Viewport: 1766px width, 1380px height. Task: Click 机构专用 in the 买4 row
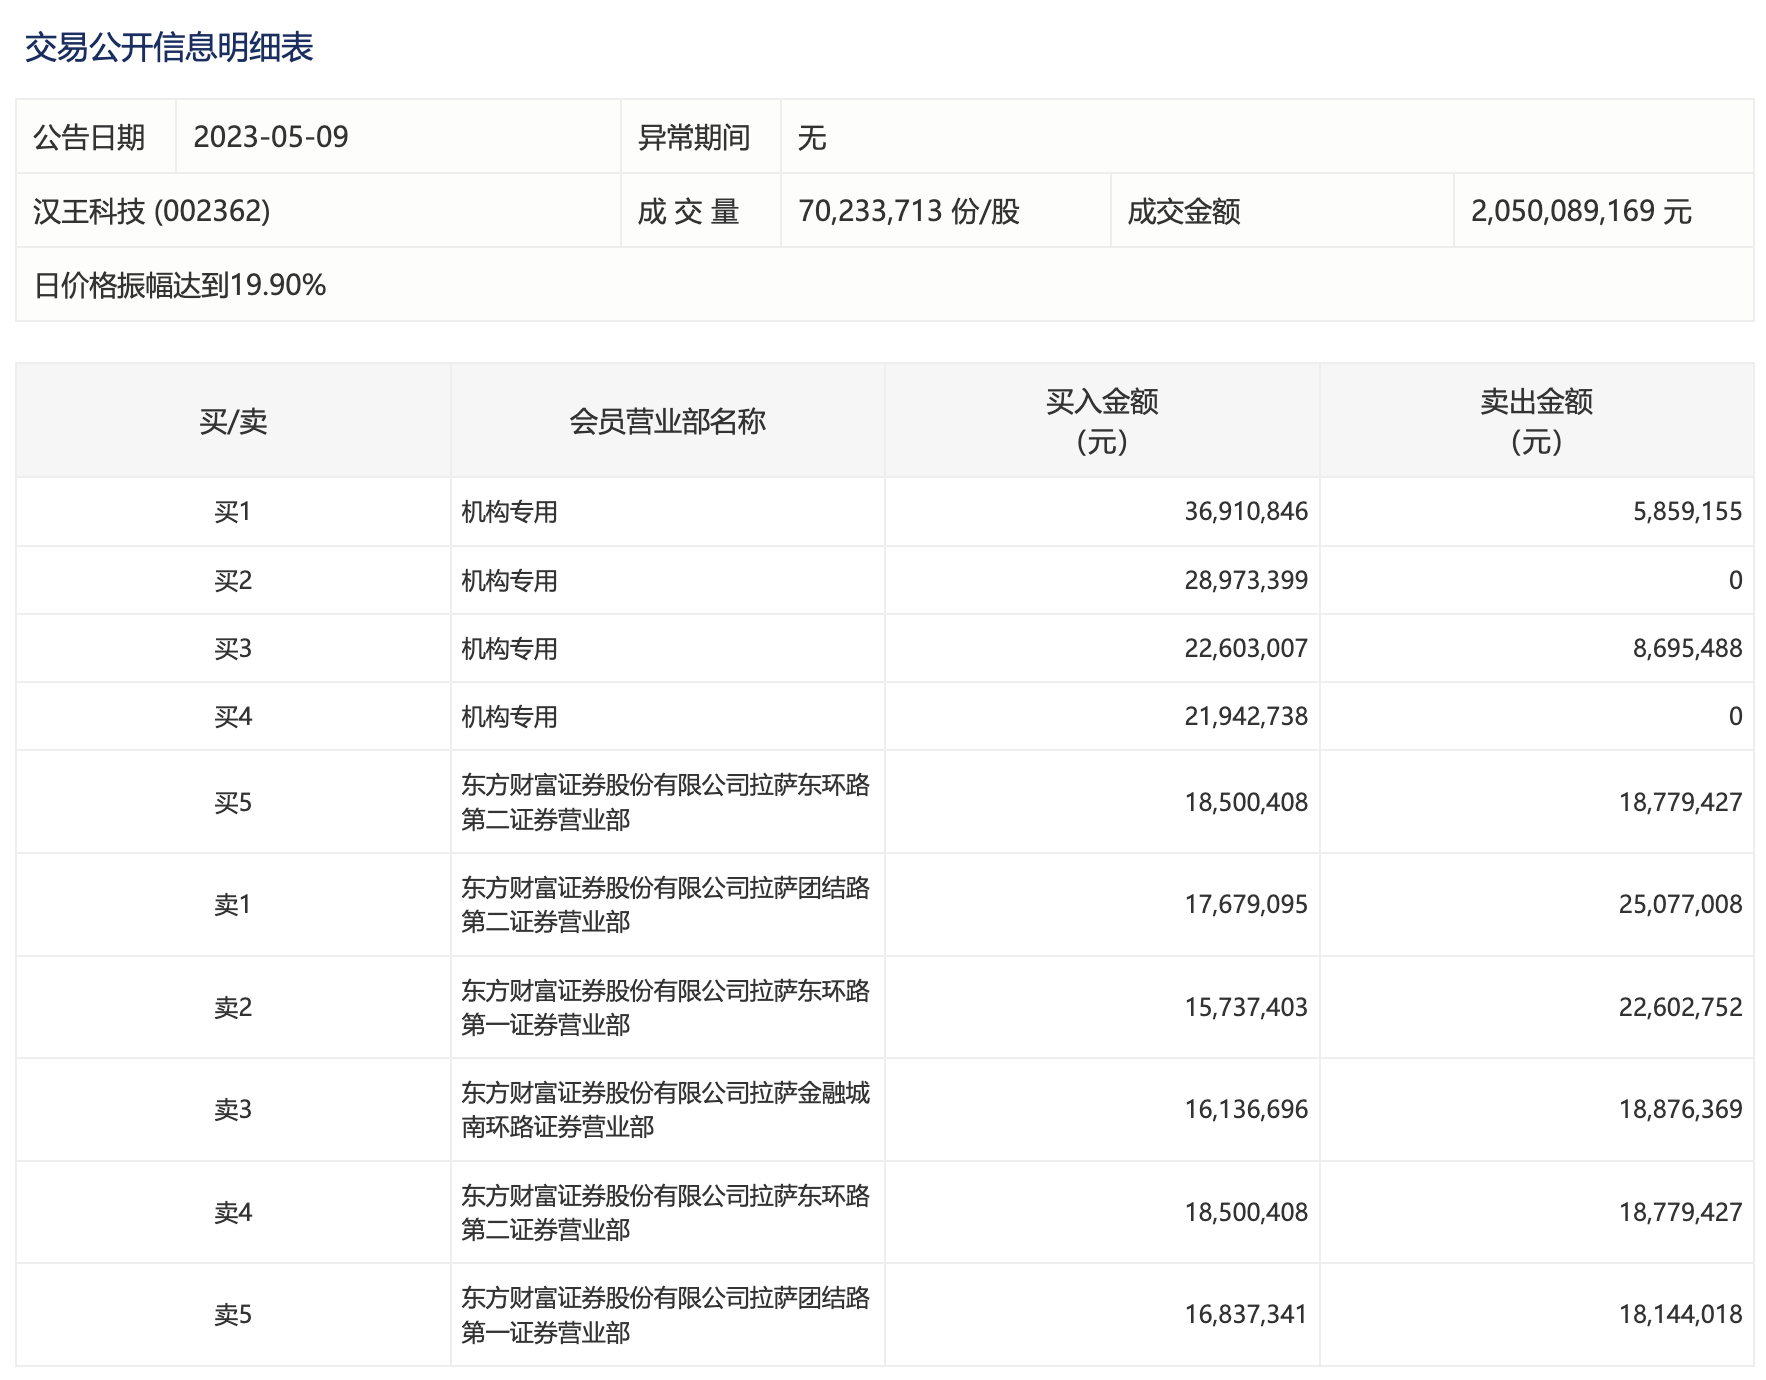pyautogui.click(x=509, y=716)
